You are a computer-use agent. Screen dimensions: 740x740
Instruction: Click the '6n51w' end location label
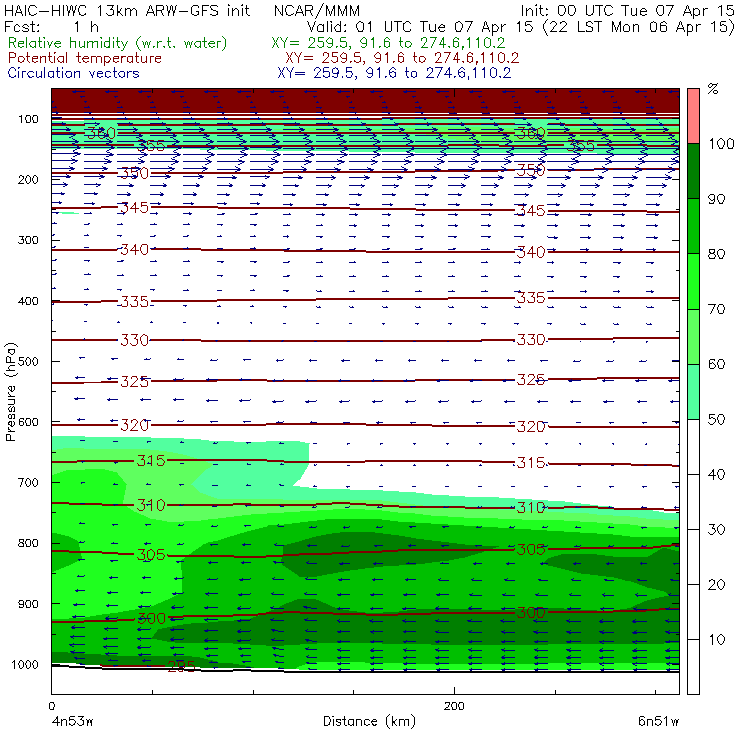point(658,722)
